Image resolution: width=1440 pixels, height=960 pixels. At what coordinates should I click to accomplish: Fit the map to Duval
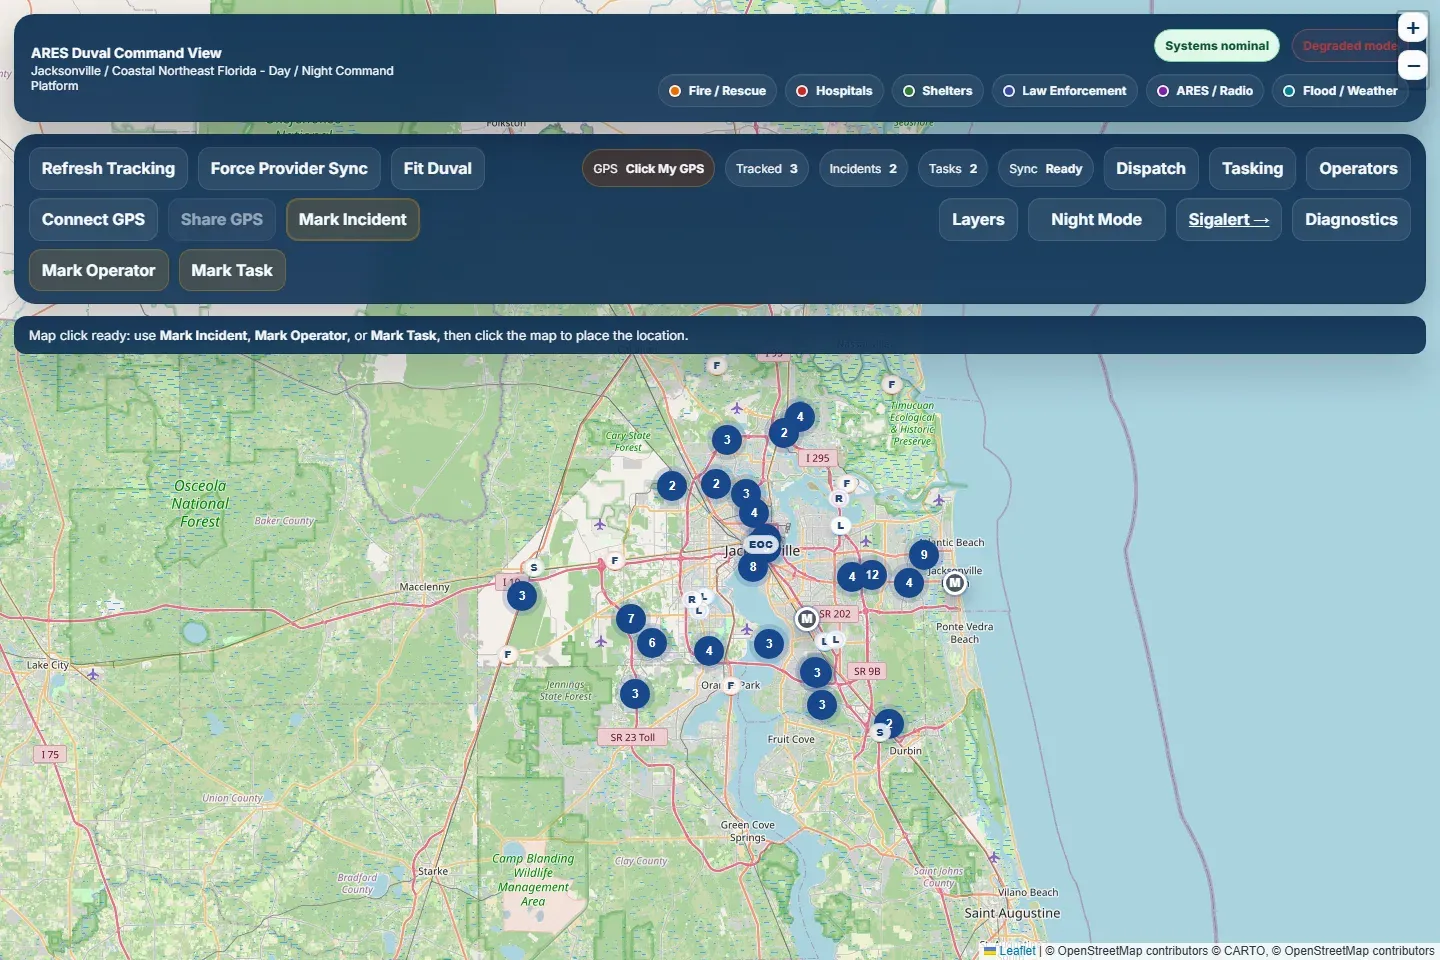coord(438,169)
